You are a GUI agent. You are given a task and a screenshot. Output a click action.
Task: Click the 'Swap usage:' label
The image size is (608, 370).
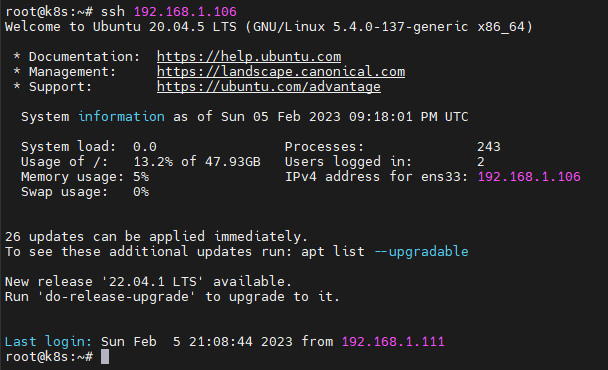coord(64,192)
